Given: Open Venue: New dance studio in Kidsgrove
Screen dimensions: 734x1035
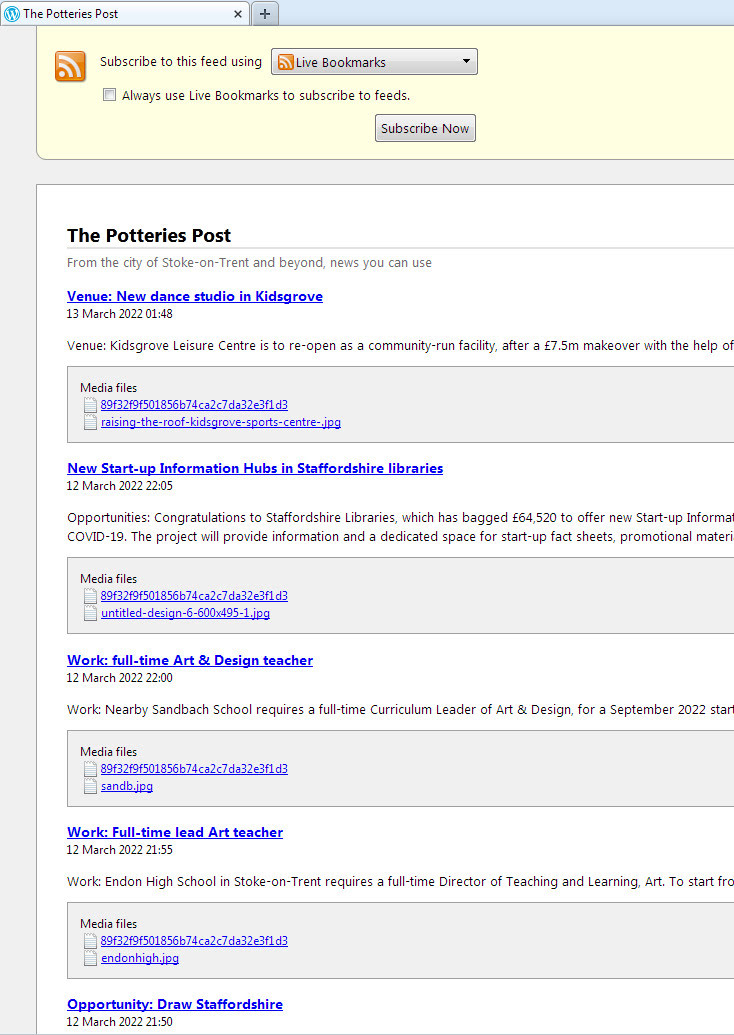Looking at the screenshot, I should (x=194, y=296).
